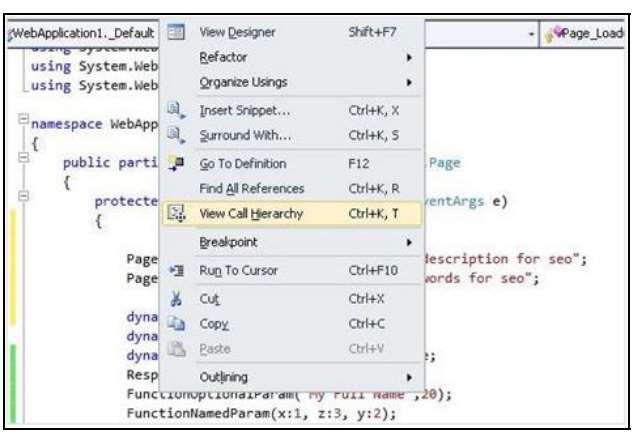This screenshot has height=445, width=636.
Task: Collapse the namespace WebApplication code block
Action: pyautogui.click(x=22, y=122)
